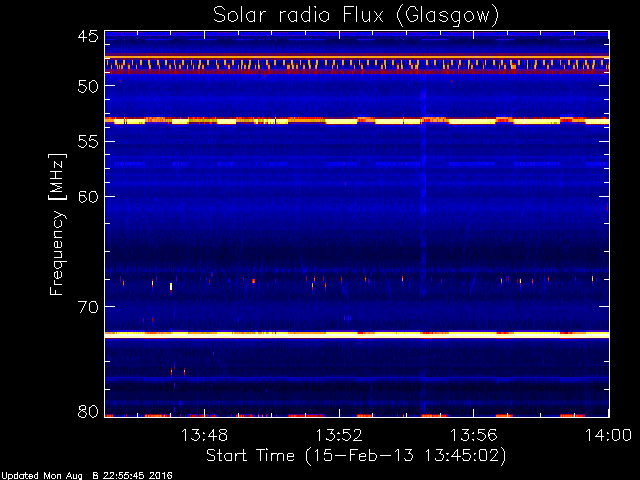Click the 13:52 time axis label
This screenshot has width=640, height=480.
(339, 435)
